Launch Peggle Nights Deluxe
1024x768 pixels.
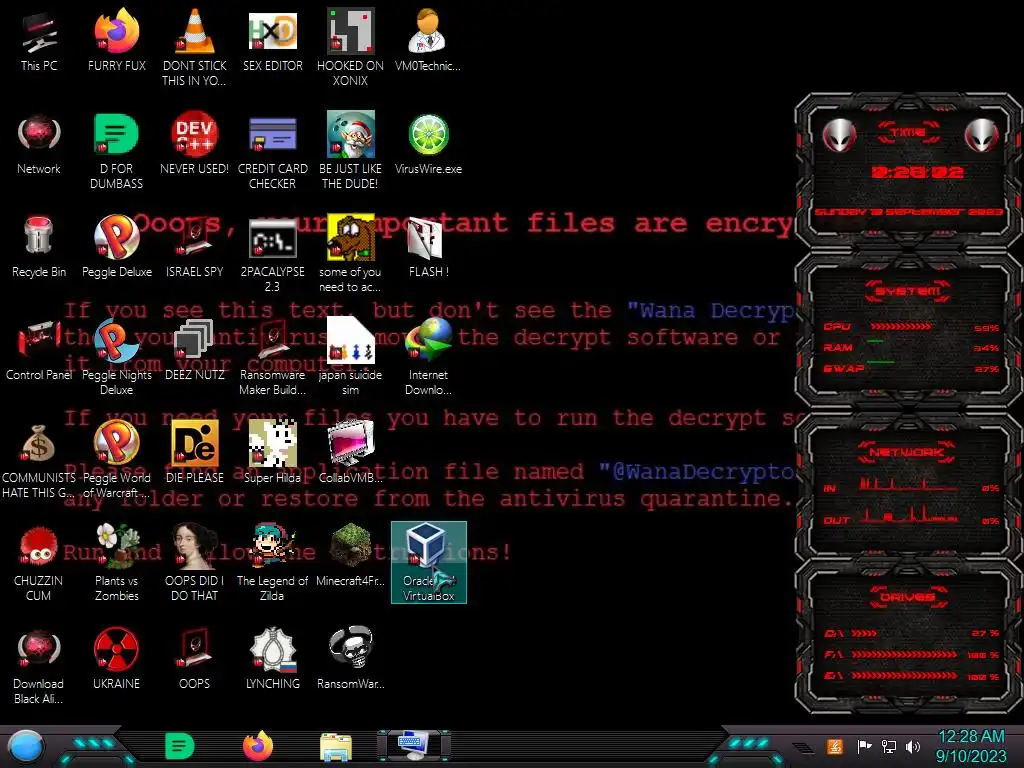(116, 357)
